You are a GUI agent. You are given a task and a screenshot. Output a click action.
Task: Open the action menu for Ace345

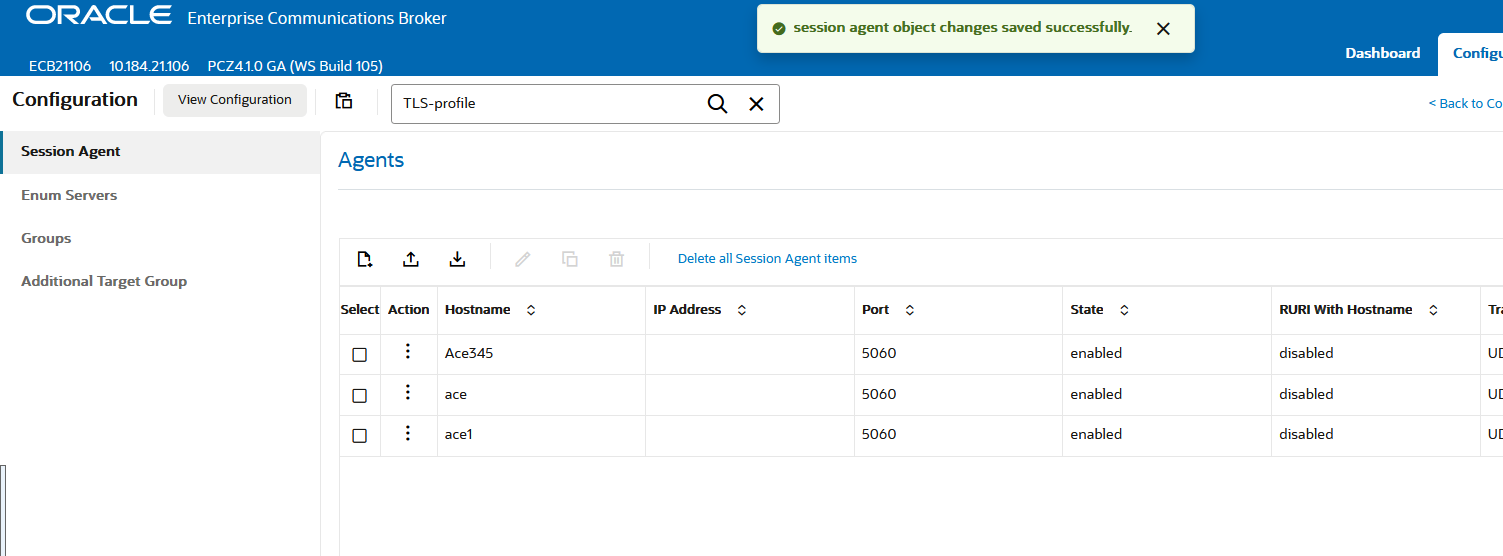point(408,351)
